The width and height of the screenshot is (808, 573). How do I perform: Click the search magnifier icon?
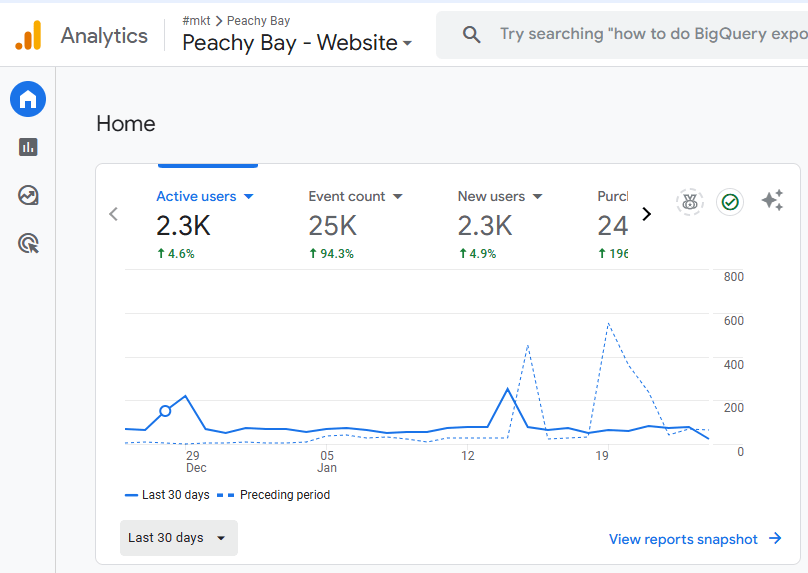471,35
